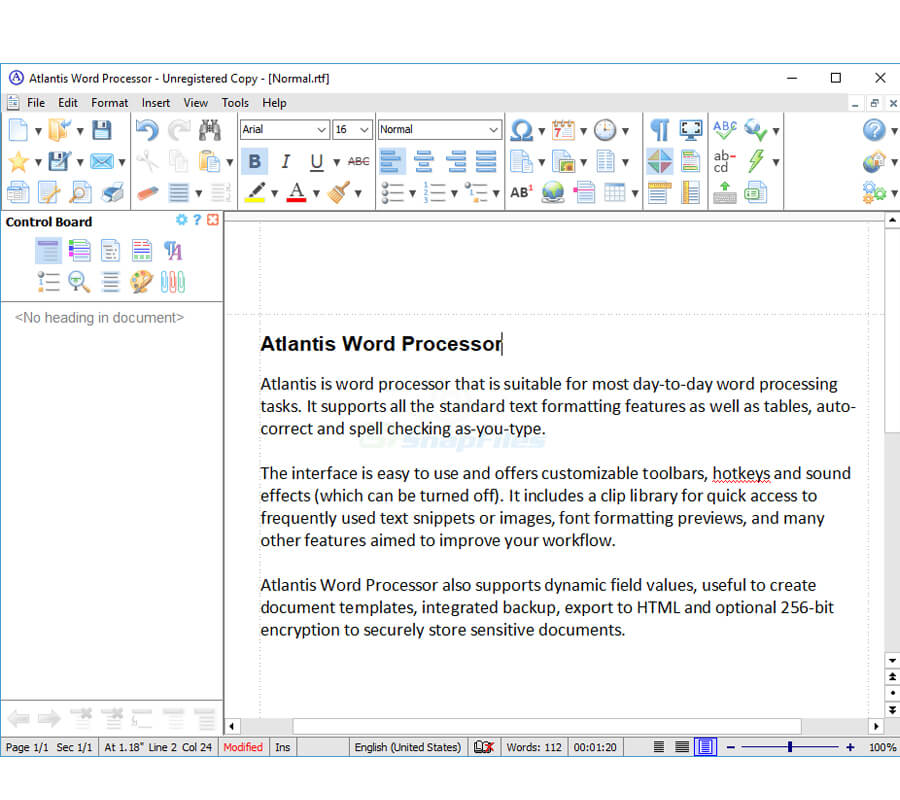Click the Find binoculars icon

click(210, 130)
